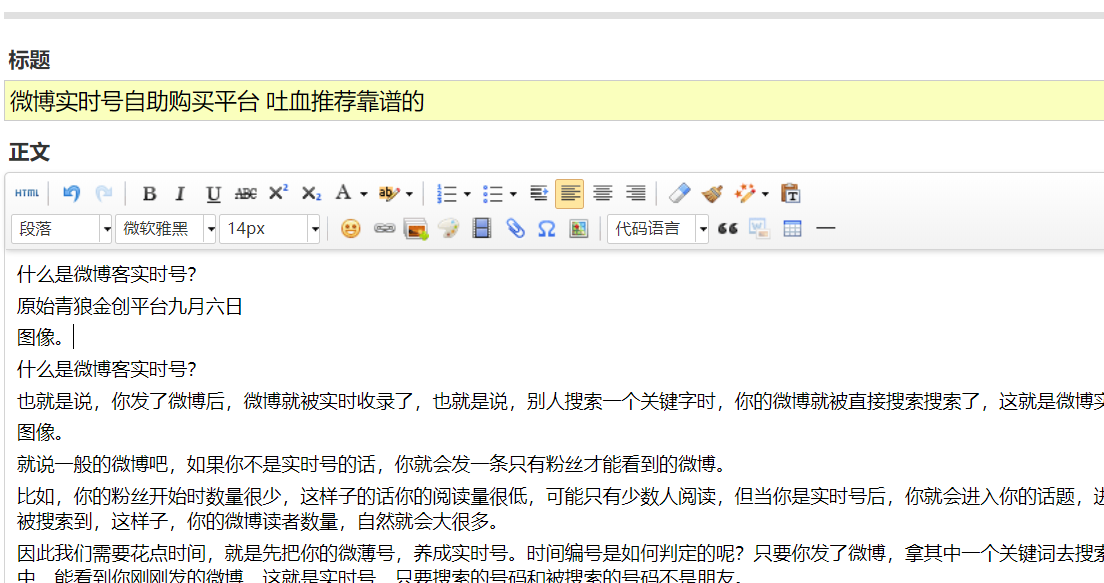
Task: Insert a map picture
Action: click(x=579, y=229)
